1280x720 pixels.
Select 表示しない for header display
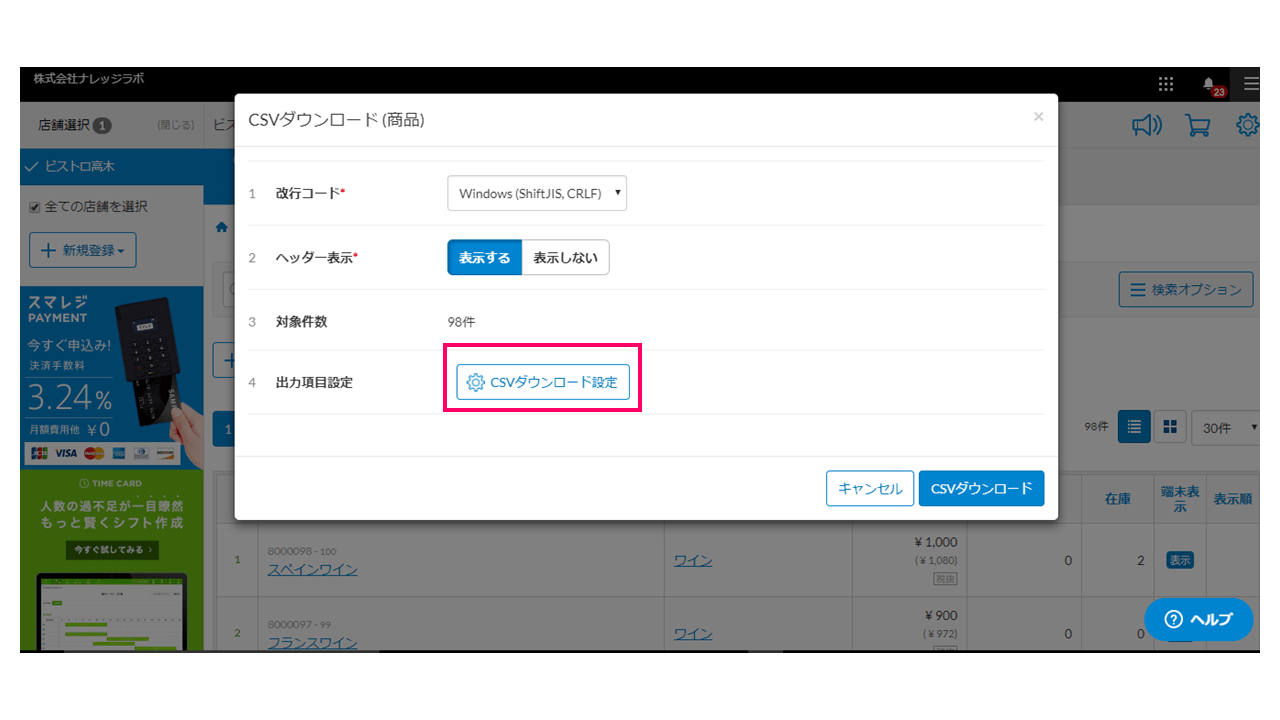[x=565, y=257]
